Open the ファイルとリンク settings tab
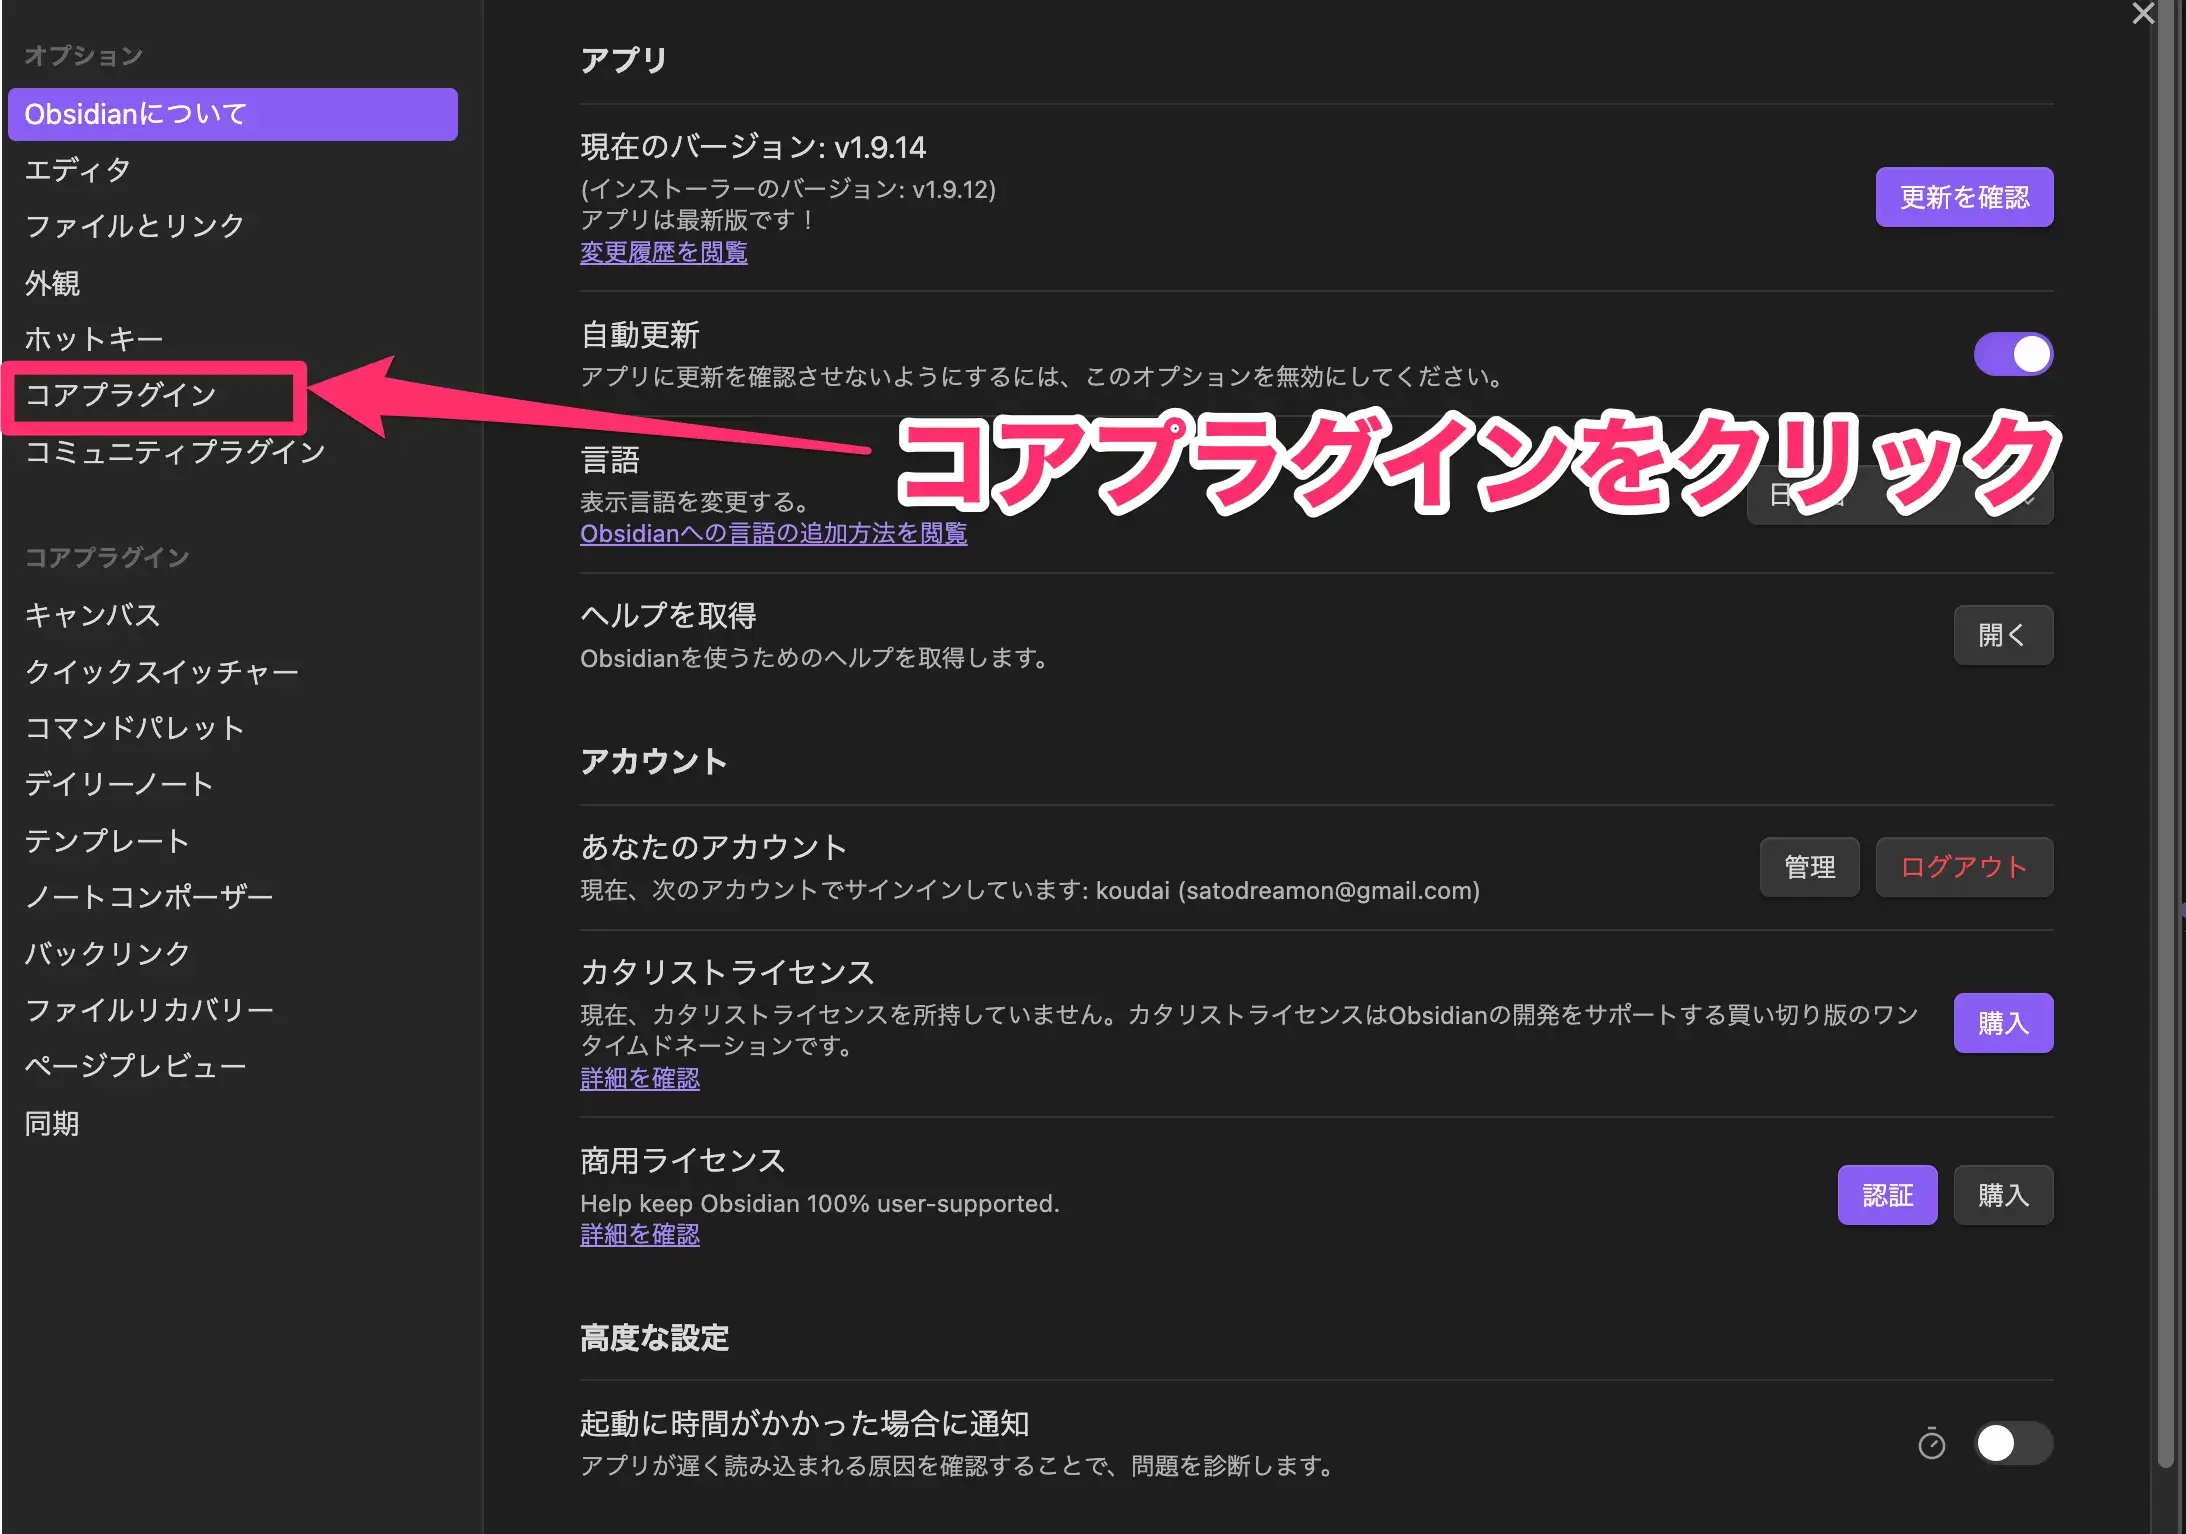The height and width of the screenshot is (1534, 2186). pyautogui.click(x=233, y=226)
